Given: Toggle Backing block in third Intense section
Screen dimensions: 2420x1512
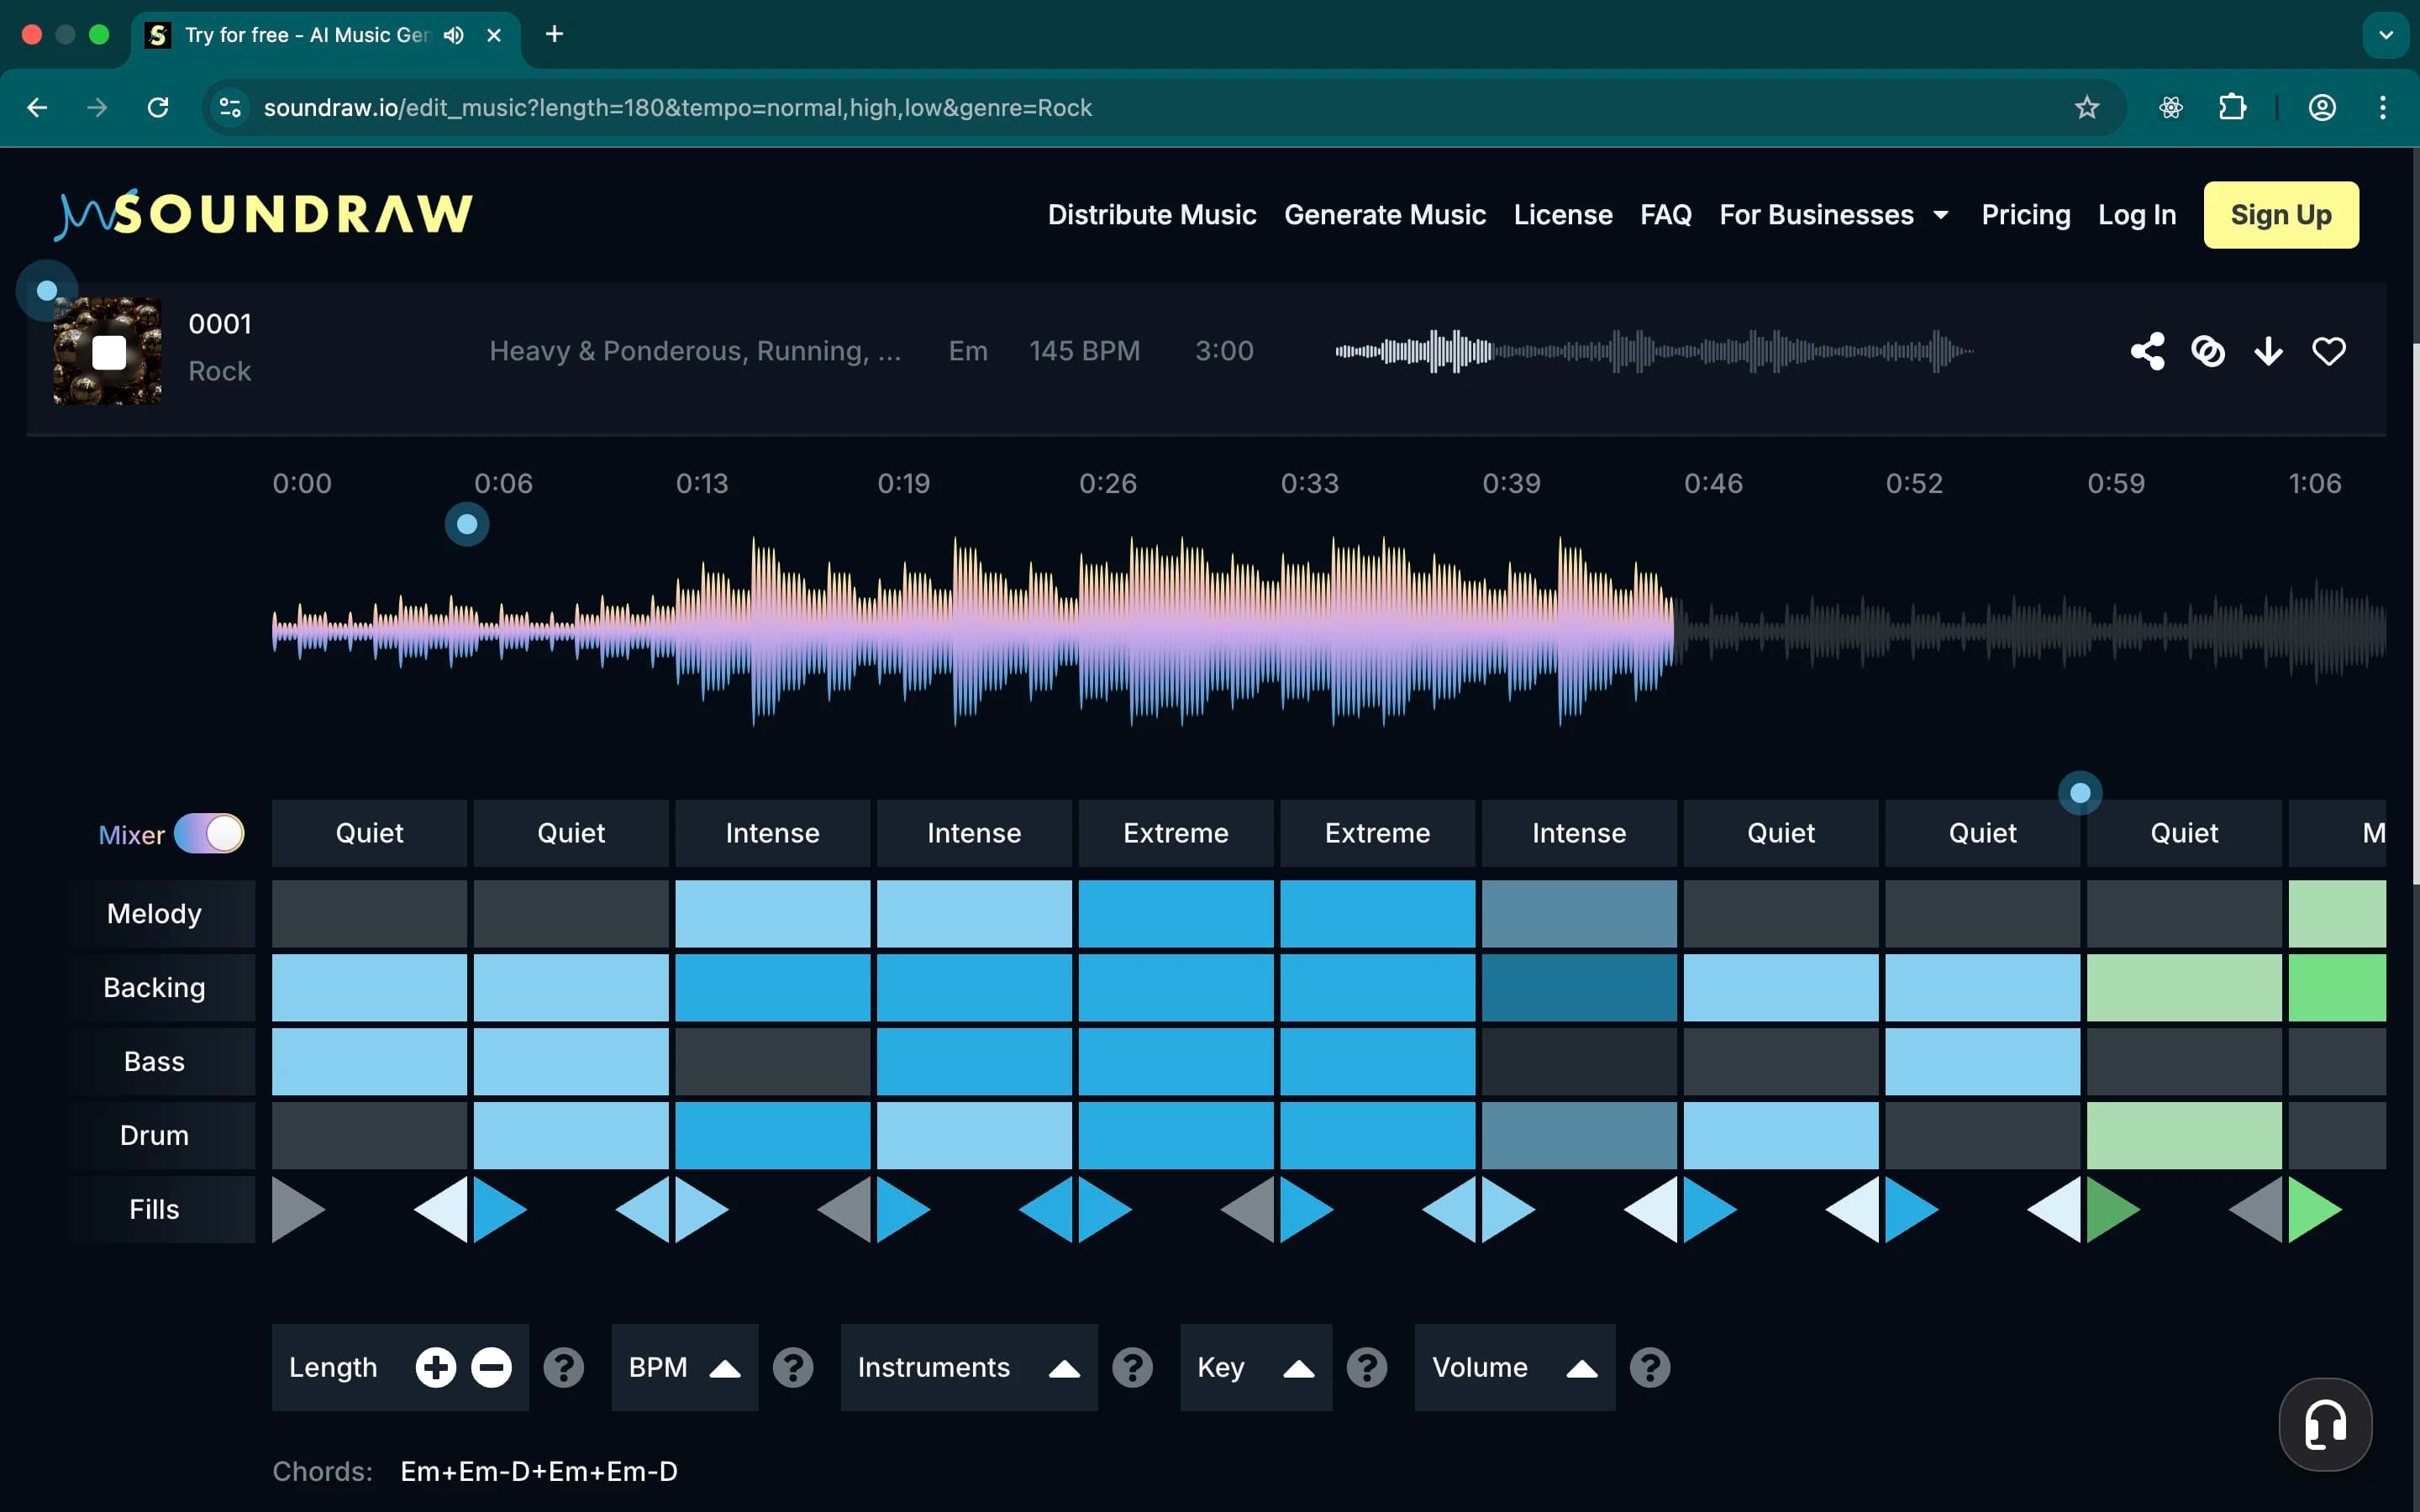Looking at the screenshot, I should [1579, 987].
